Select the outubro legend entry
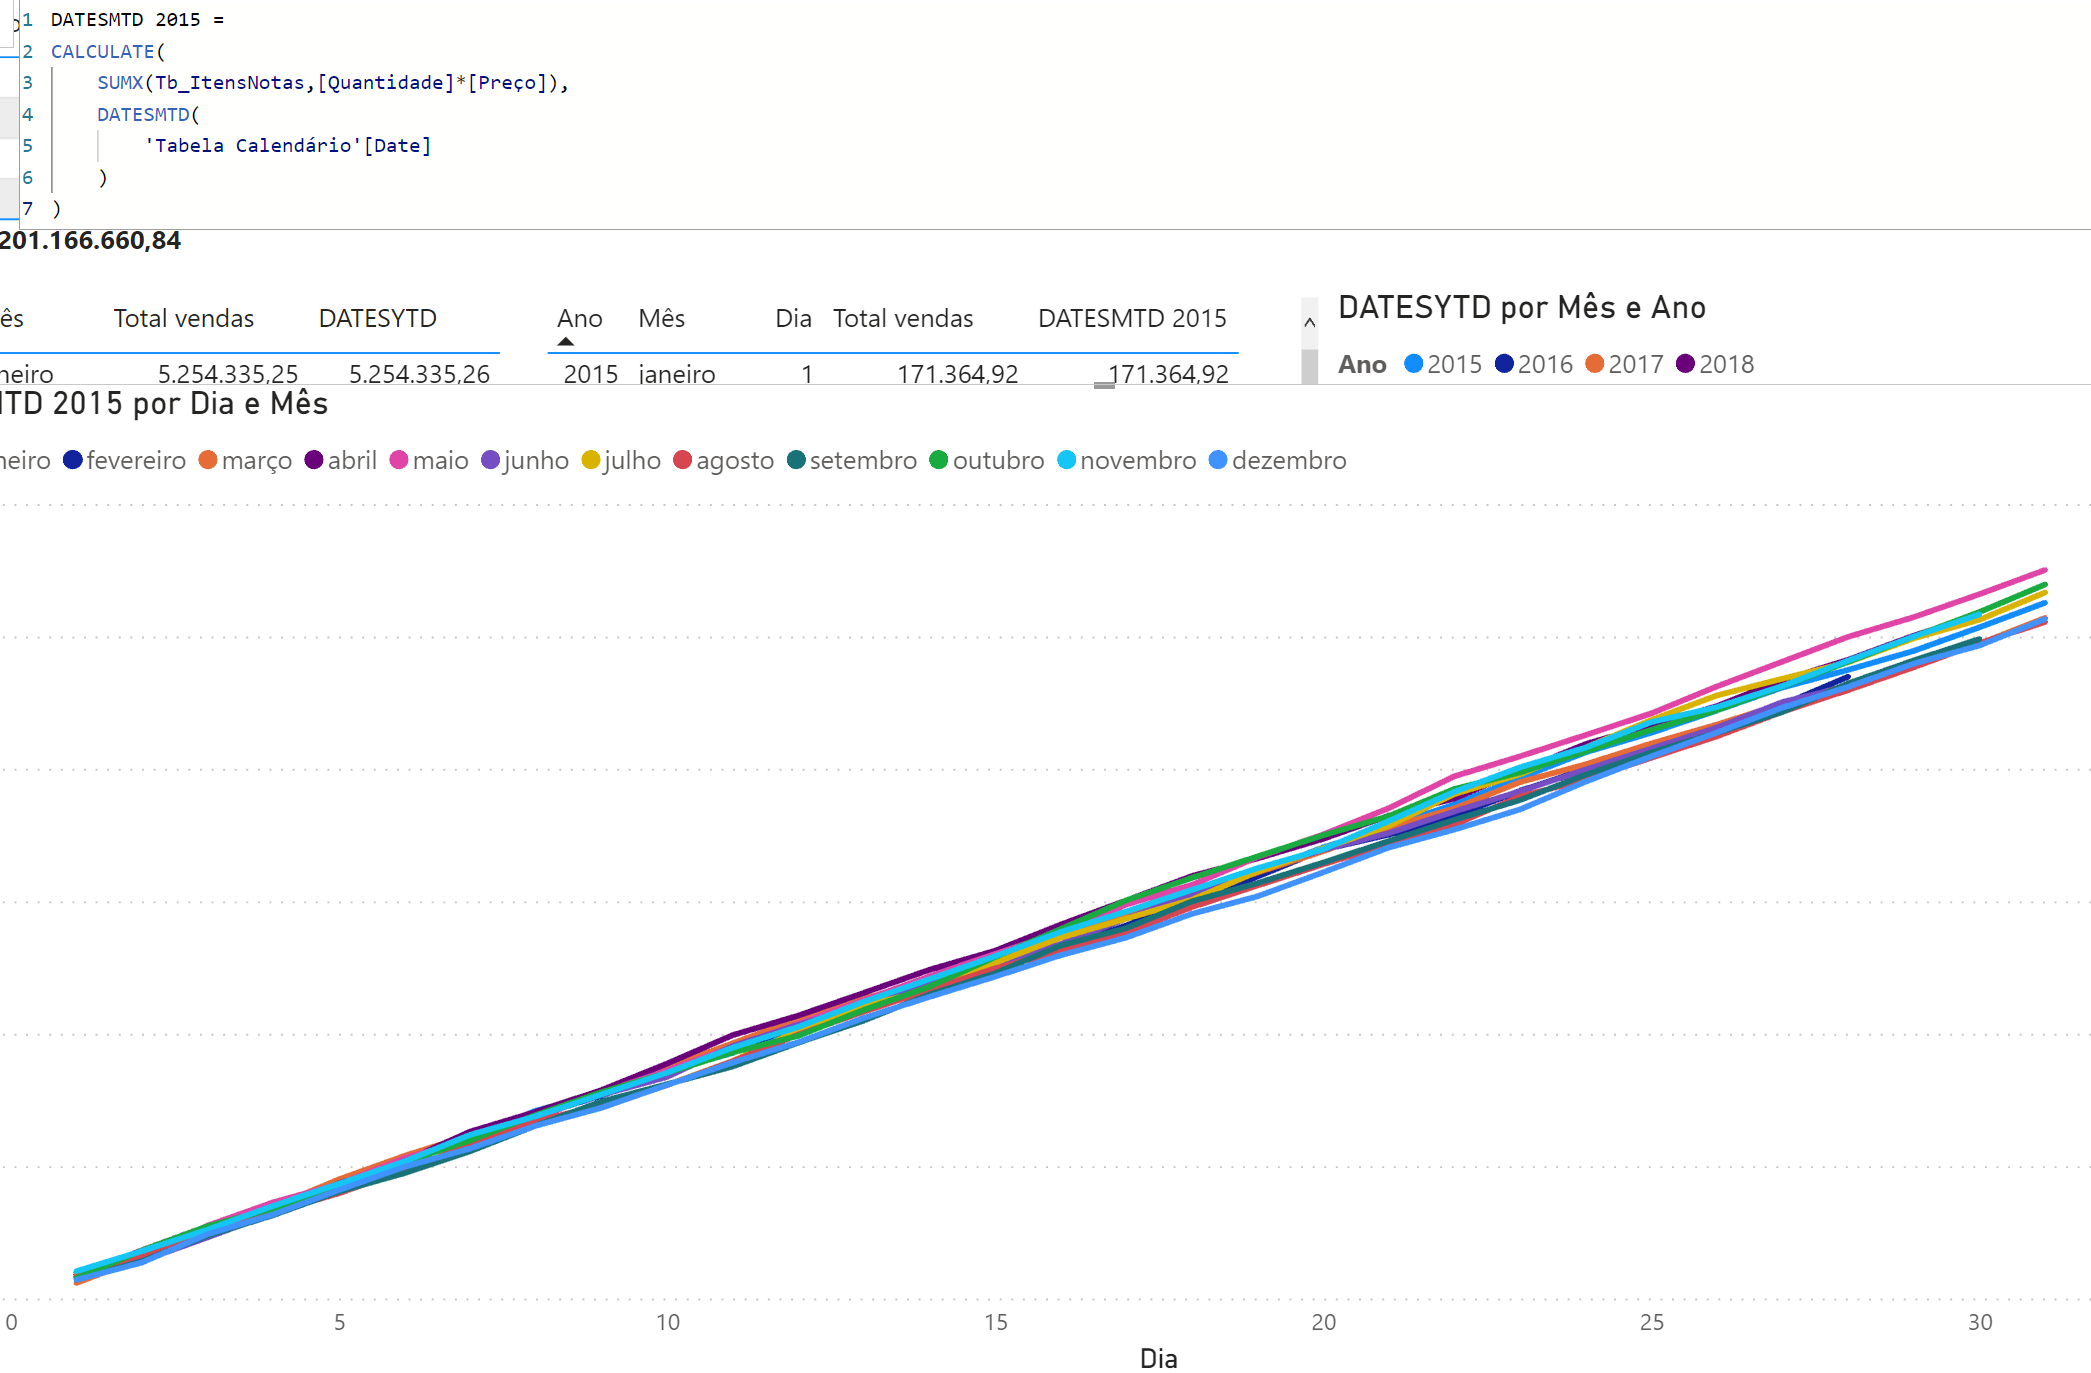2091x1373 pixels. (987, 460)
